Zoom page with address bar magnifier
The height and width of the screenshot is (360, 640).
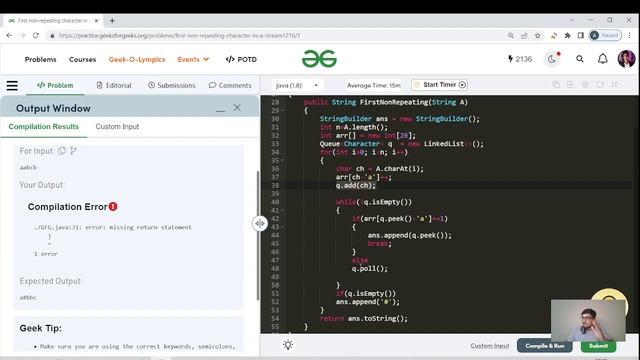[x=511, y=36]
